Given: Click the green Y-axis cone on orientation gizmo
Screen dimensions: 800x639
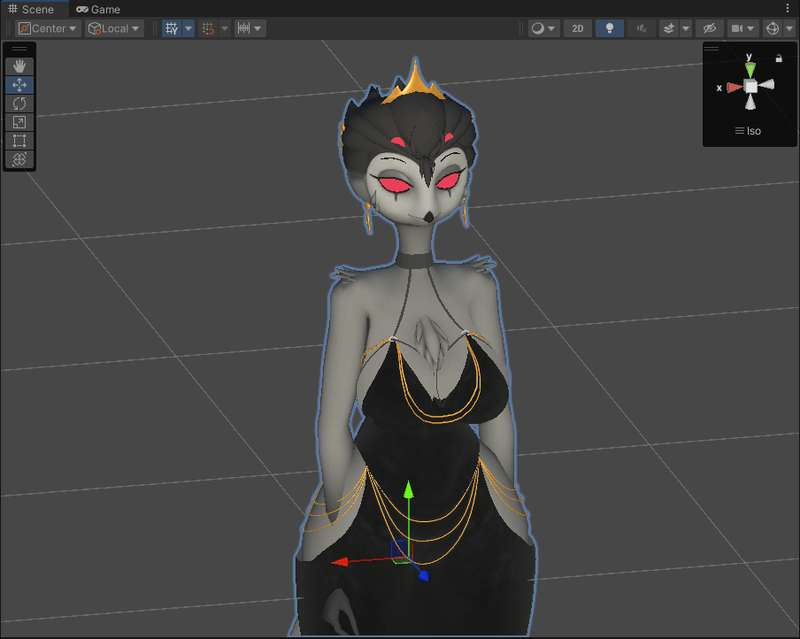Looking at the screenshot, I should pos(750,69).
